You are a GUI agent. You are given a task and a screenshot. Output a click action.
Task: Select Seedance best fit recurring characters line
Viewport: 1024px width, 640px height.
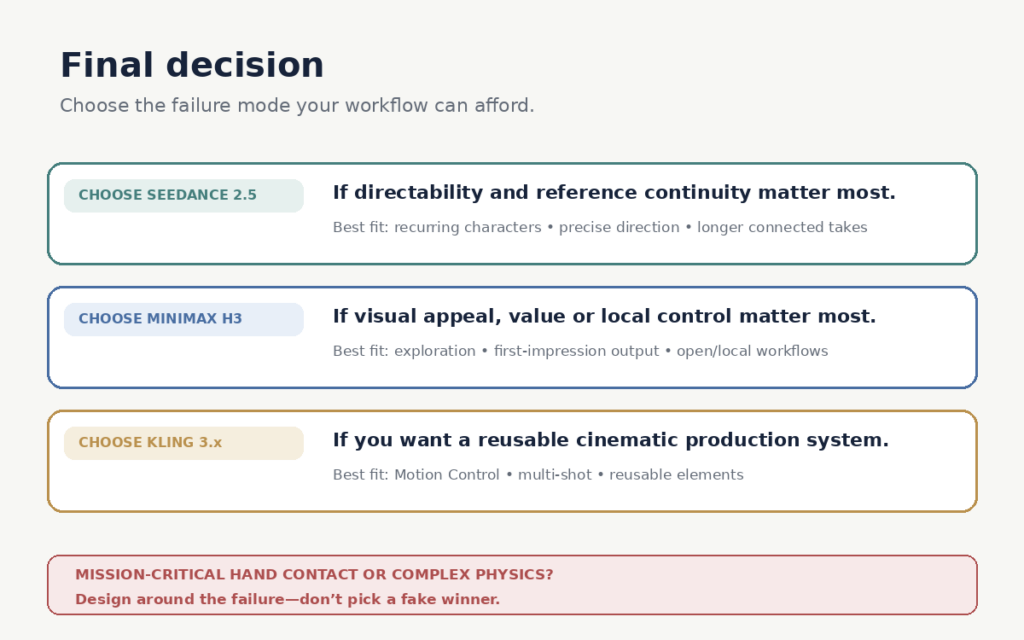[600, 227]
